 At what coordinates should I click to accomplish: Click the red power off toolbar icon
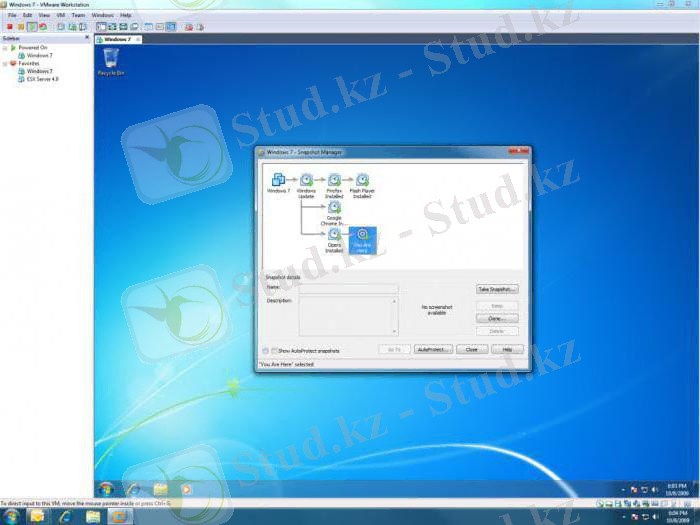[x=9, y=27]
